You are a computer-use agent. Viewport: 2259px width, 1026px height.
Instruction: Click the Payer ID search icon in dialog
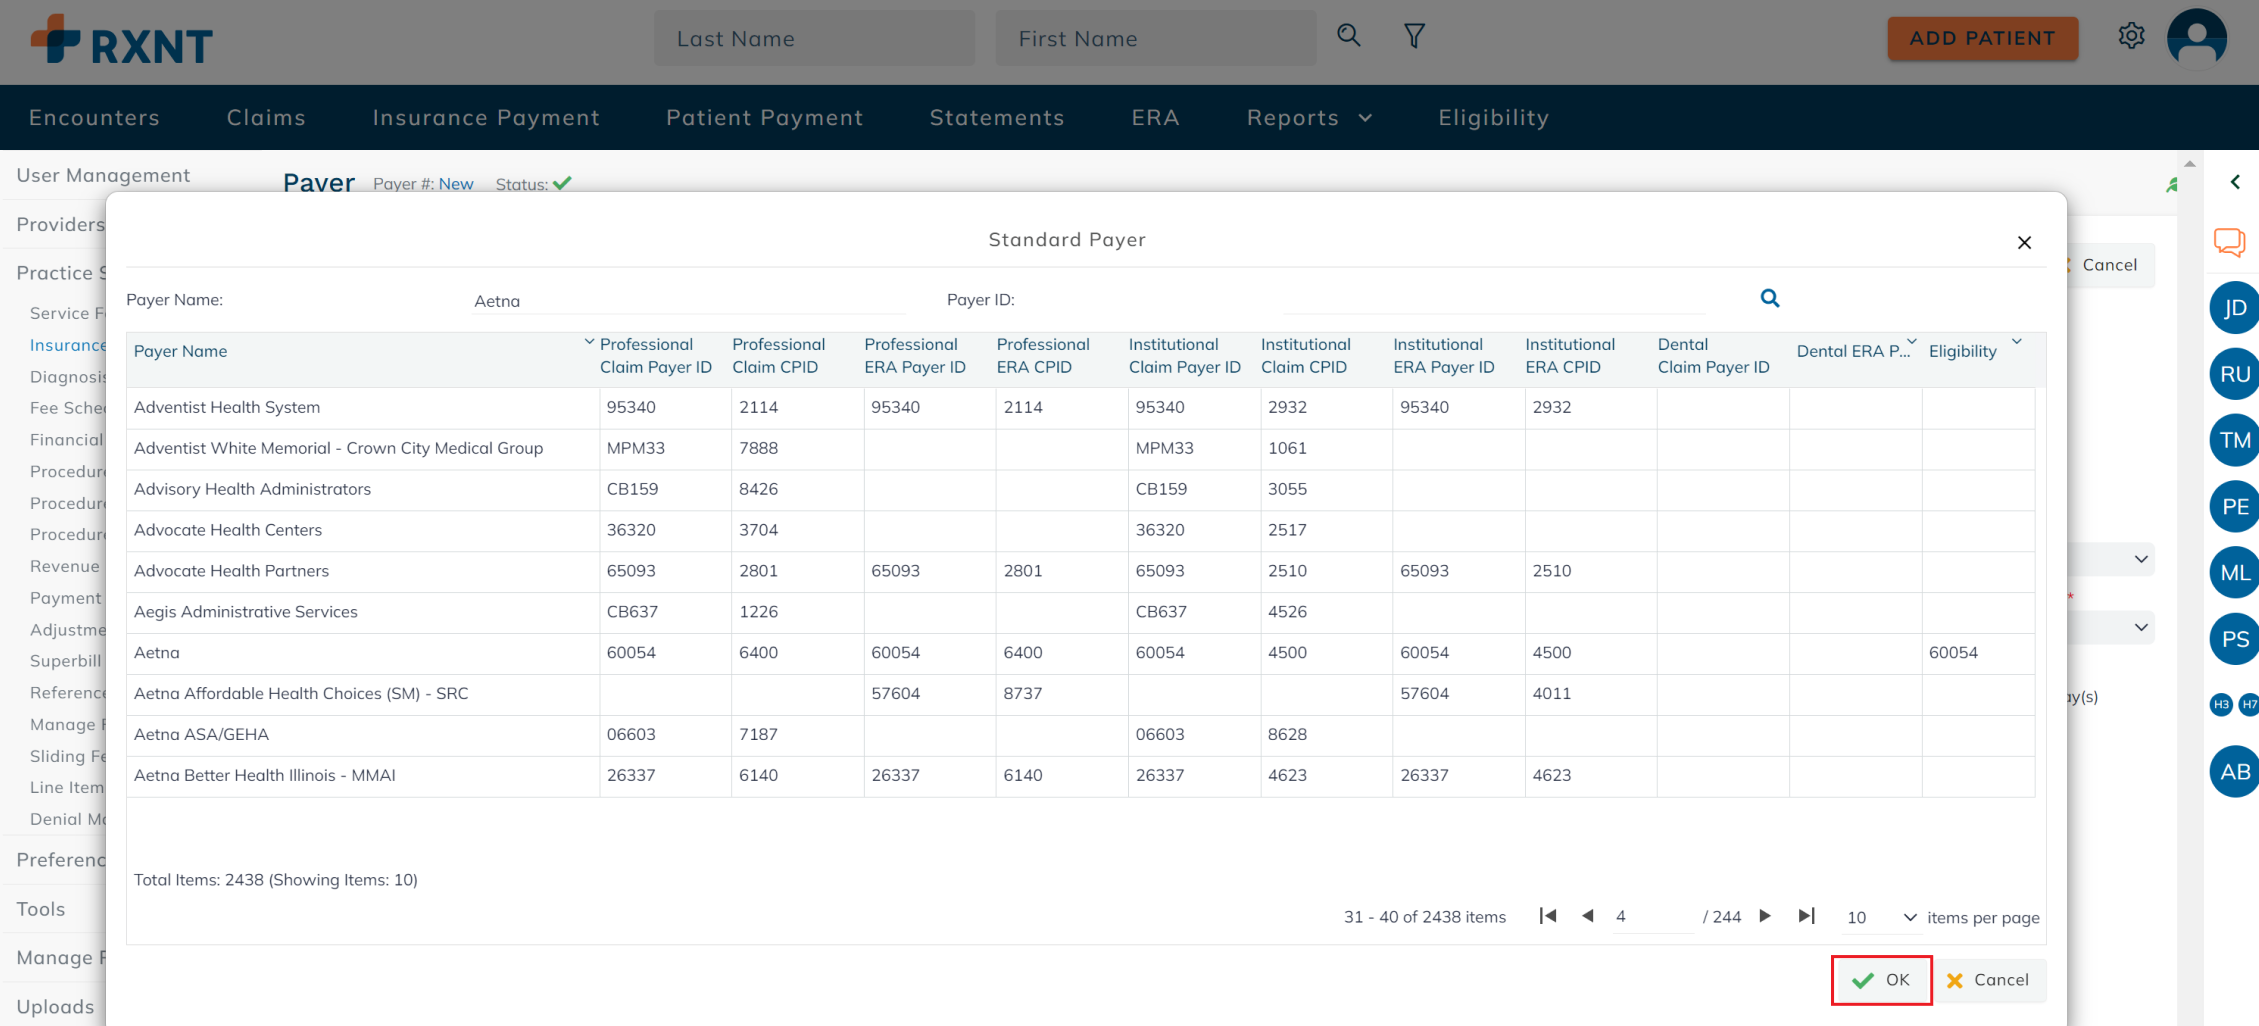1770,298
